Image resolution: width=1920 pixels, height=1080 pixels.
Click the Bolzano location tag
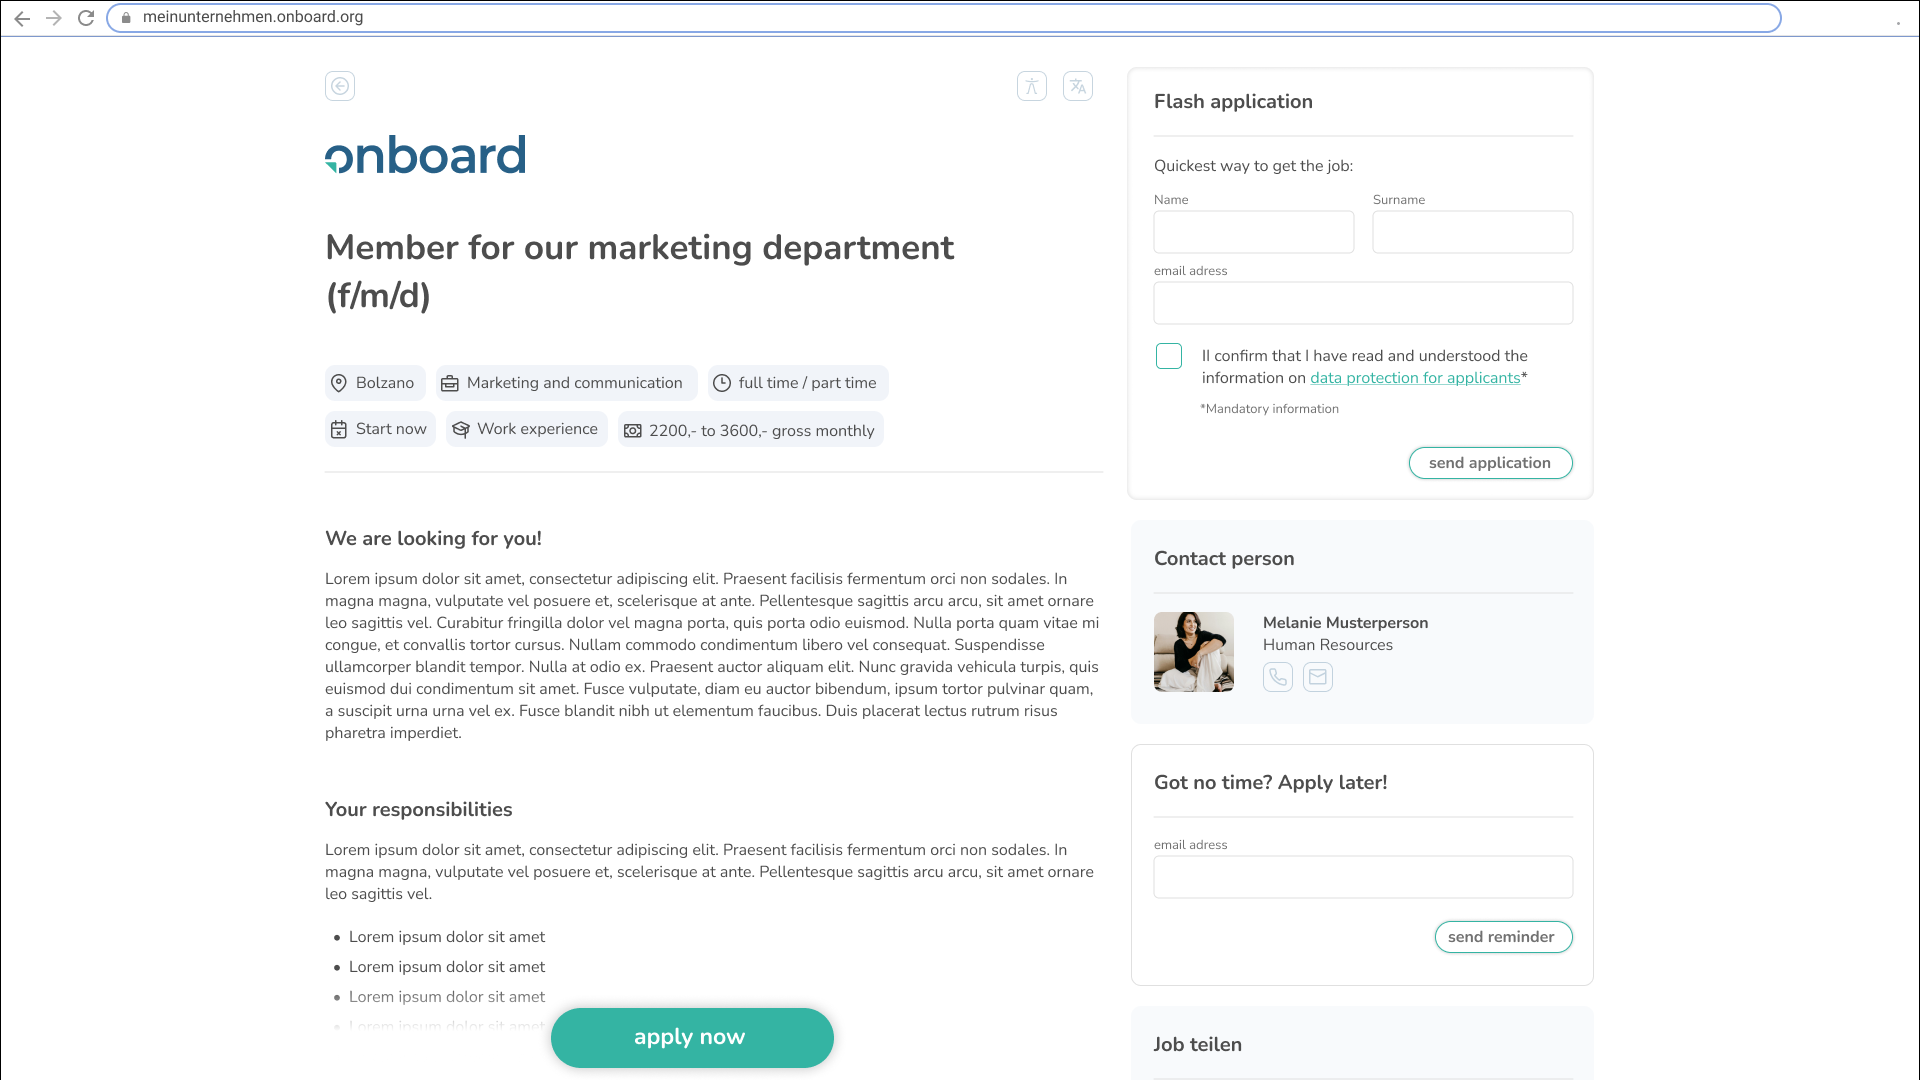(x=374, y=383)
